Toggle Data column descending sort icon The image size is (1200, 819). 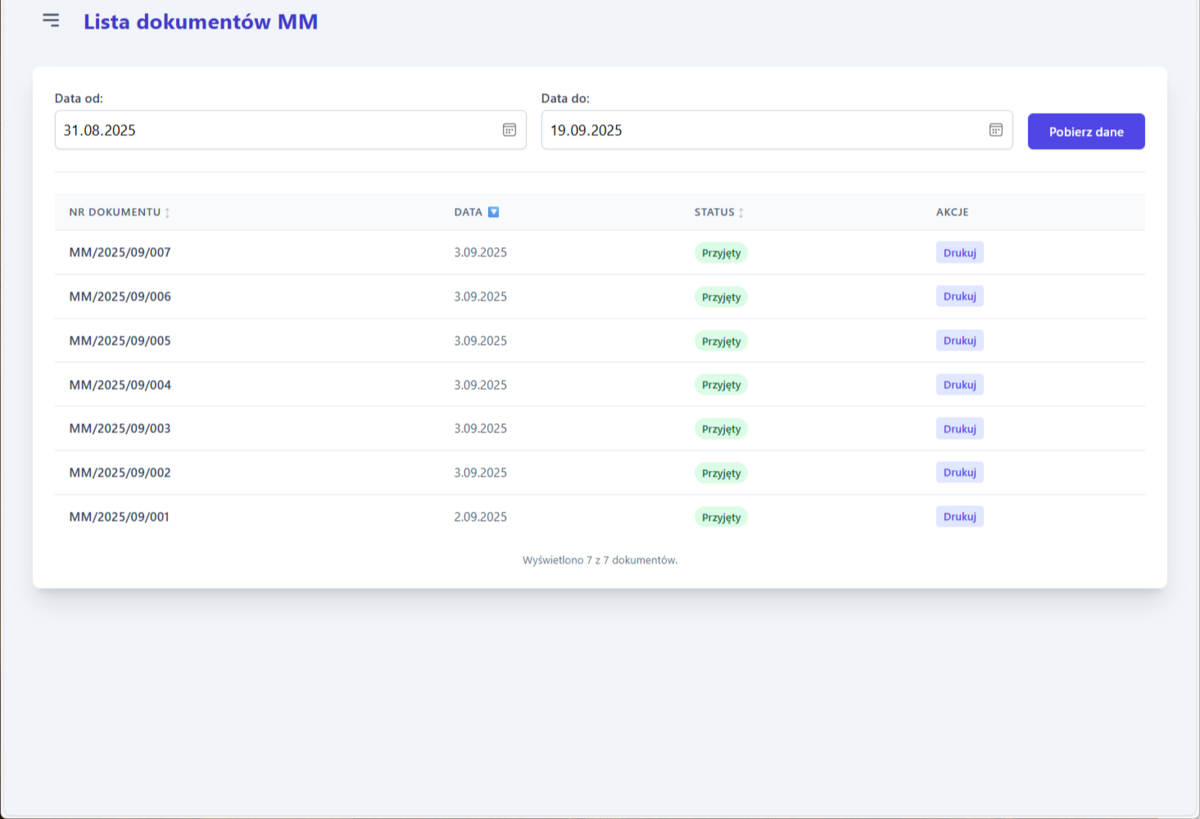[493, 212]
